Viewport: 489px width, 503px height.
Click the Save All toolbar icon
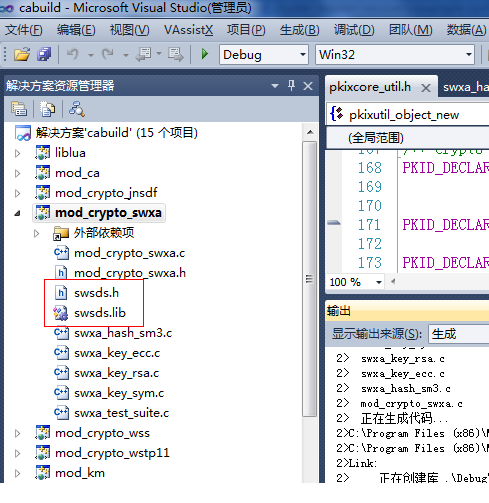tap(44, 54)
